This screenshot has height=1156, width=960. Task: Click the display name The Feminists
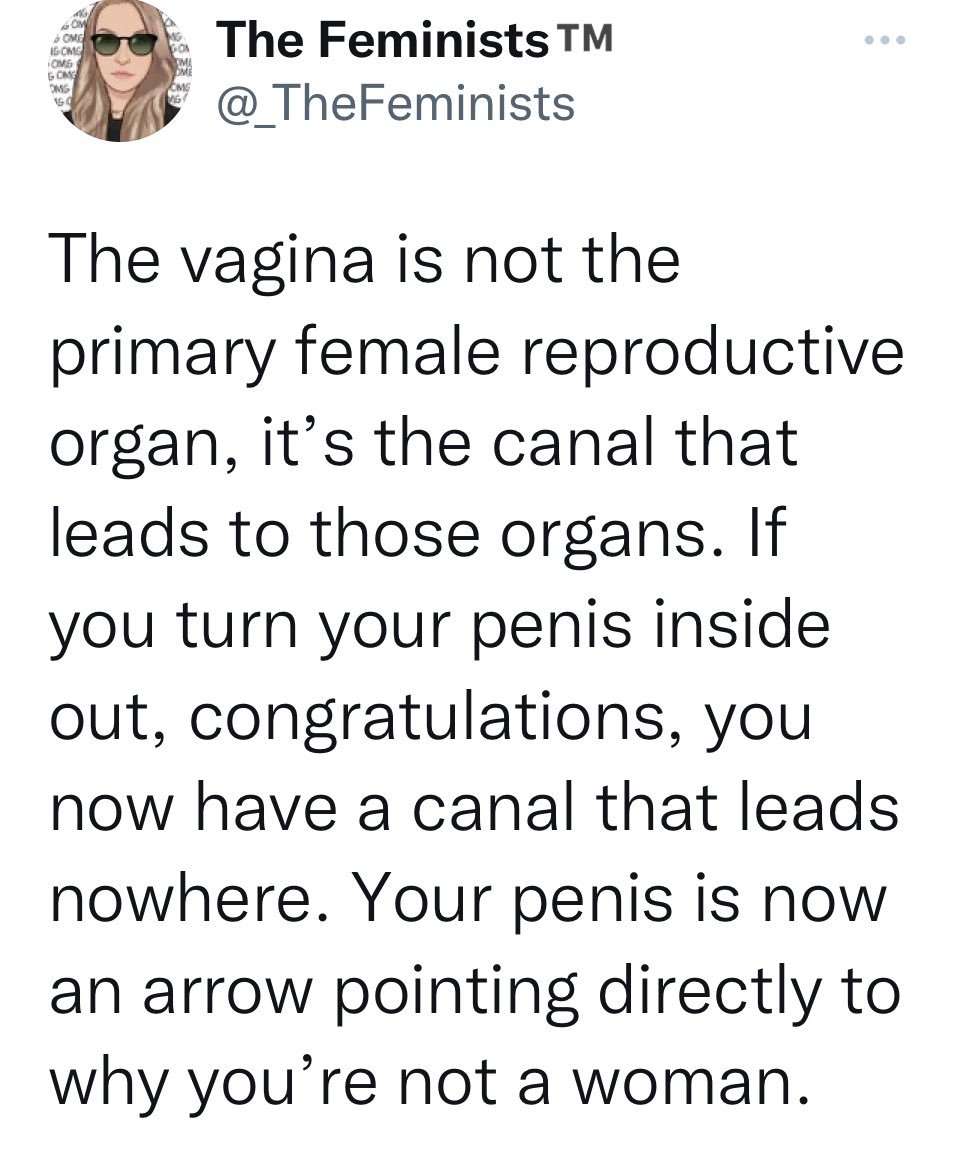click(x=382, y=40)
